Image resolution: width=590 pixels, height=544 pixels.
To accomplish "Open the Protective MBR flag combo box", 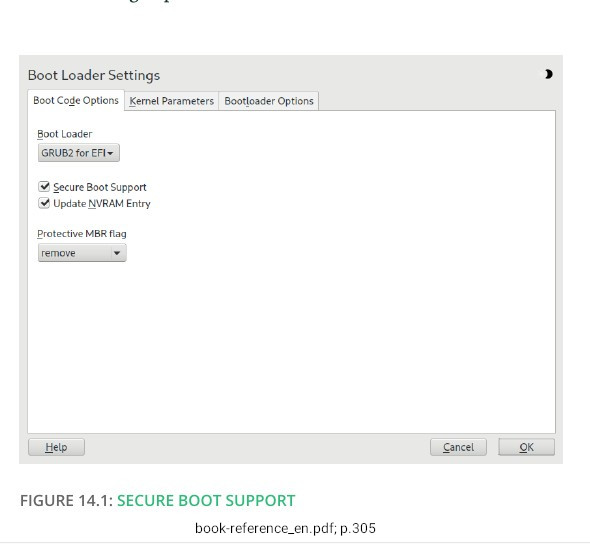I will tap(82, 253).
